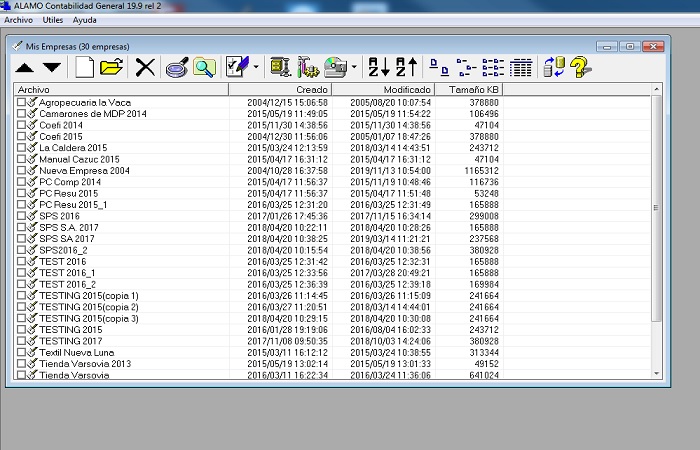This screenshot has height=450, width=700.
Task: Click the Coefi 2015 company icon
Action: tap(32, 136)
